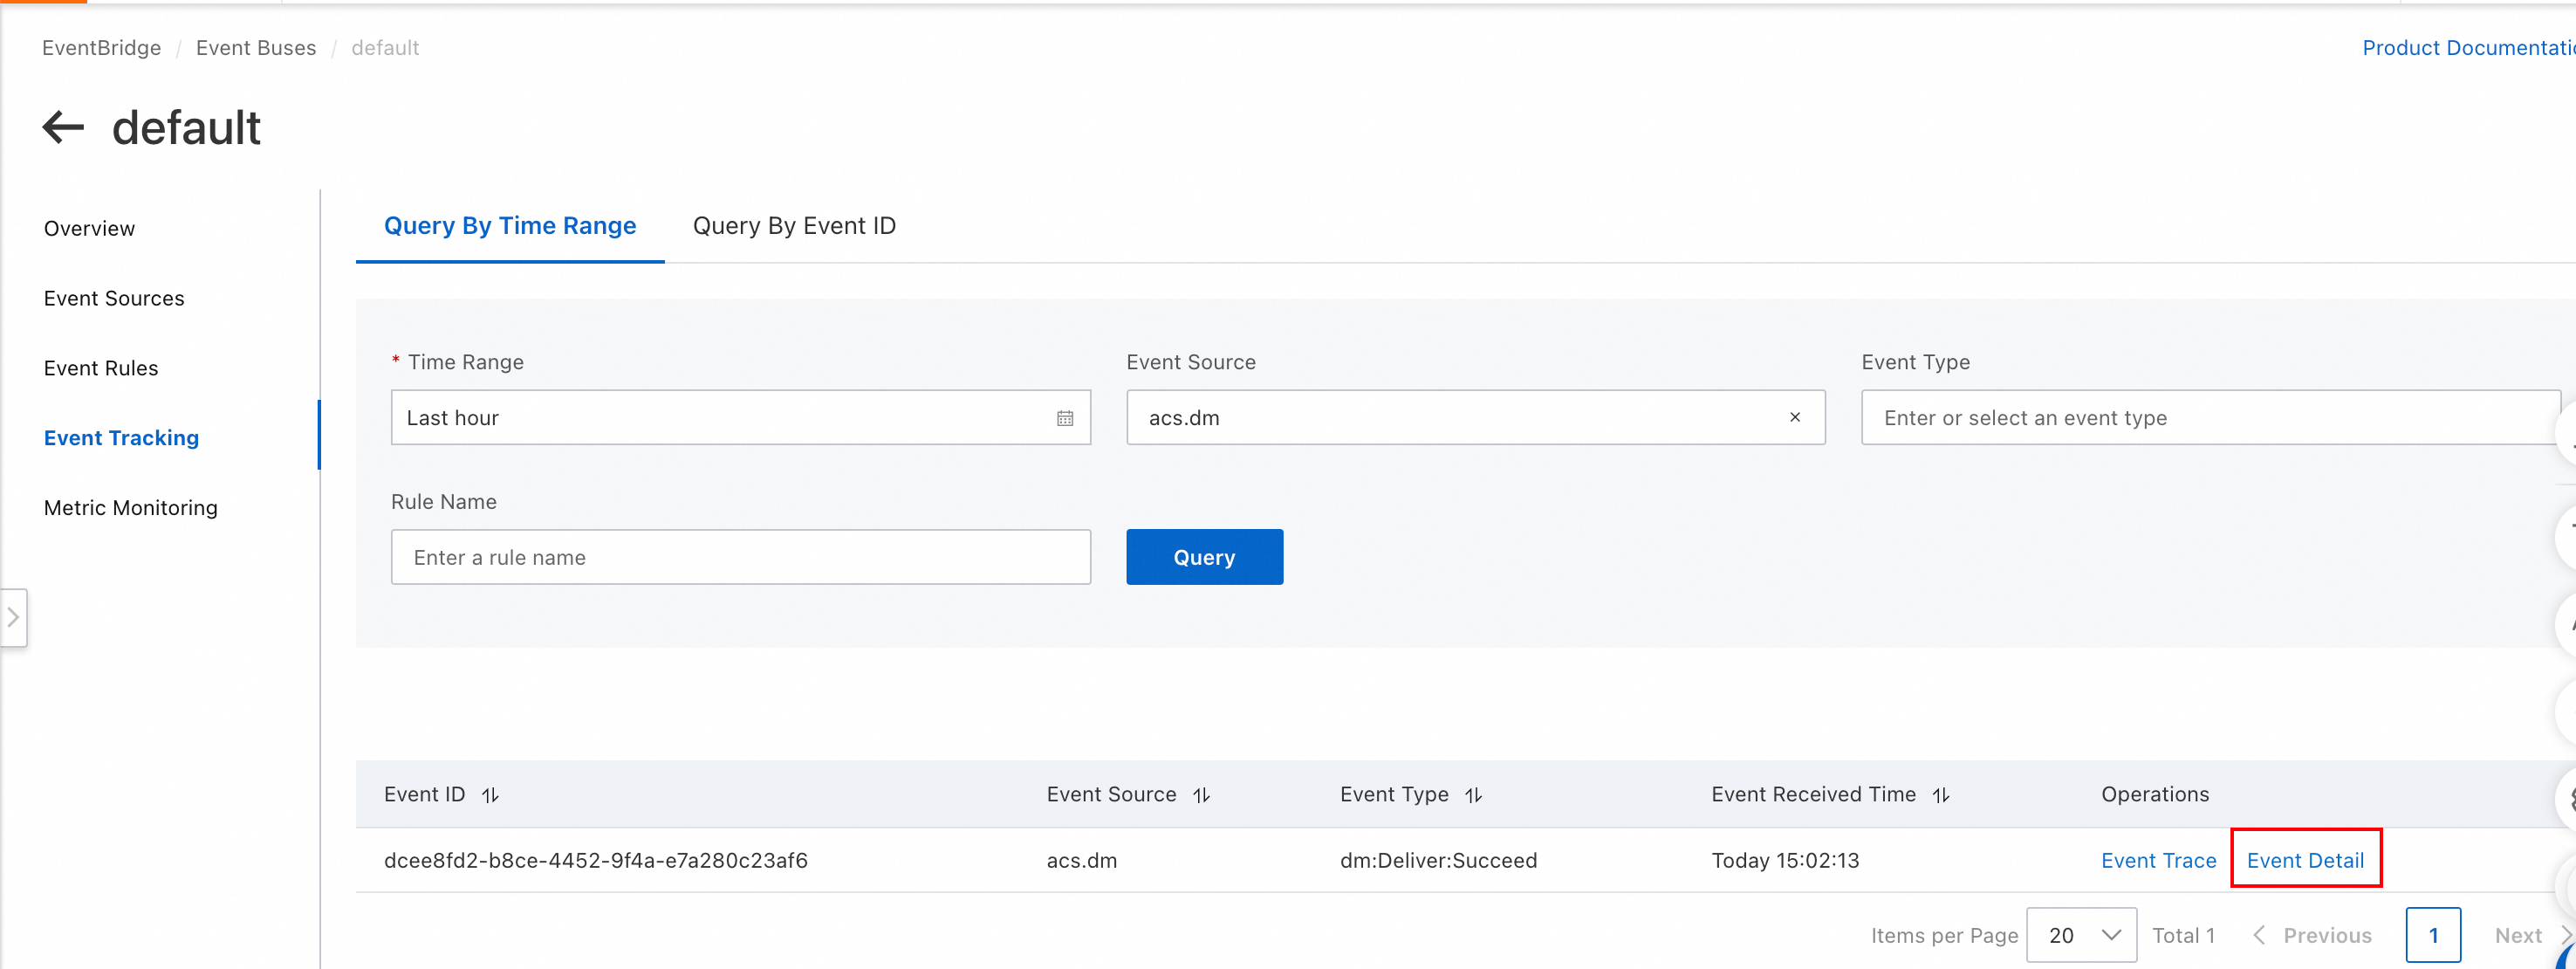Expand the collapsed left side panel
Image resolution: width=2576 pixels, height=969 pixels.
(13, 618)
